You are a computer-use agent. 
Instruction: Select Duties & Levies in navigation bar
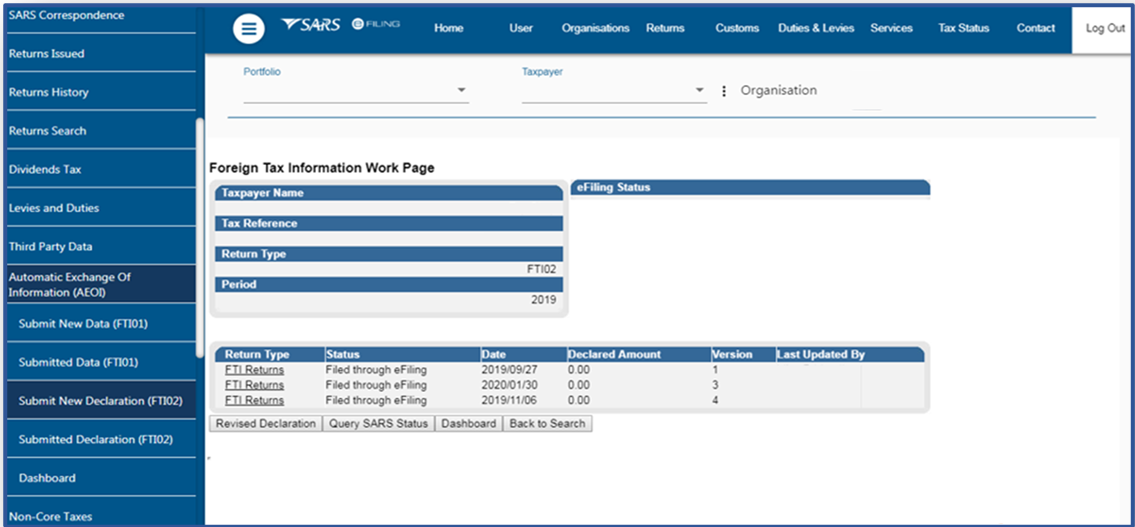(816, 28)
